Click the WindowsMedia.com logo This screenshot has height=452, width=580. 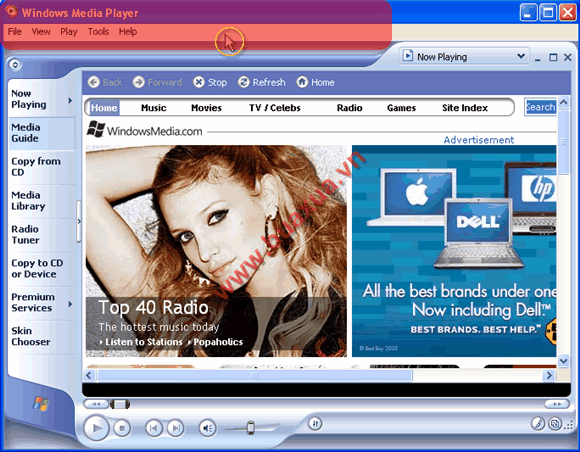click(145, 130)
